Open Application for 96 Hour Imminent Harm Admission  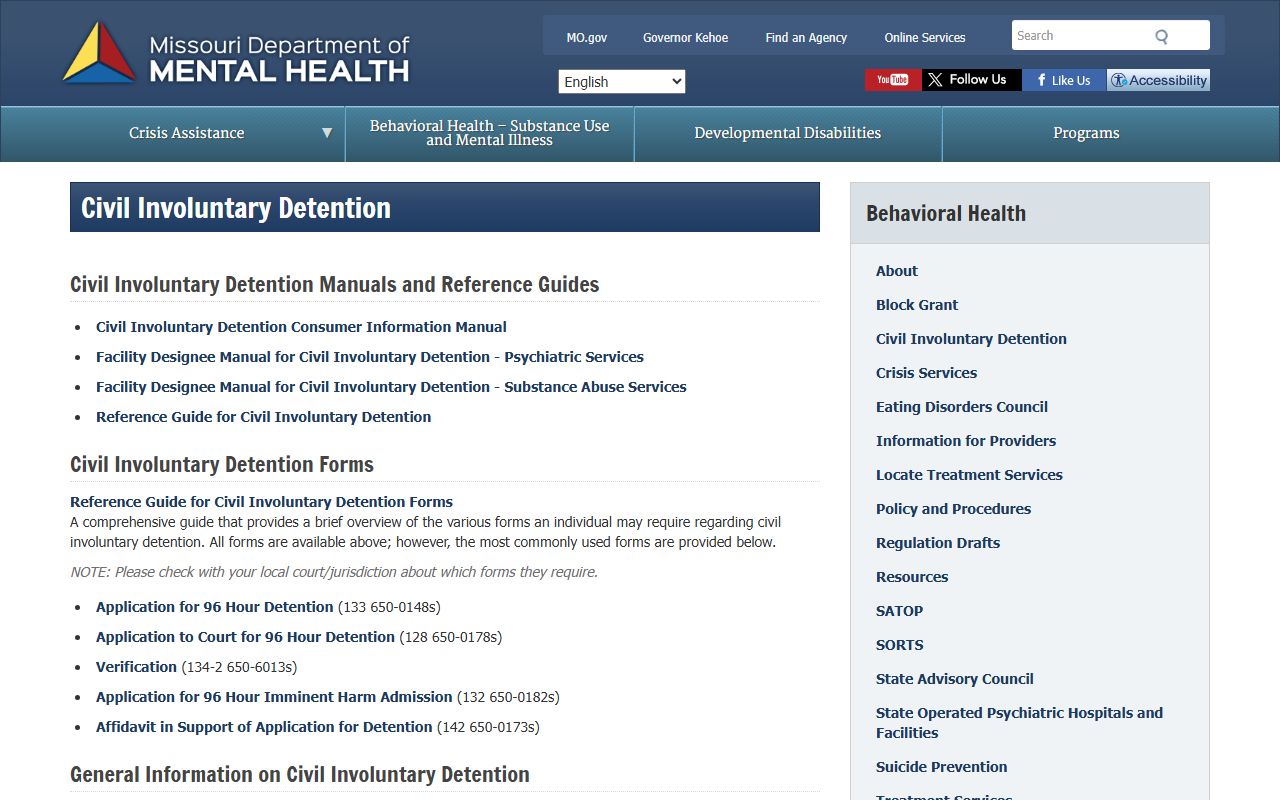tap(274, 697)
